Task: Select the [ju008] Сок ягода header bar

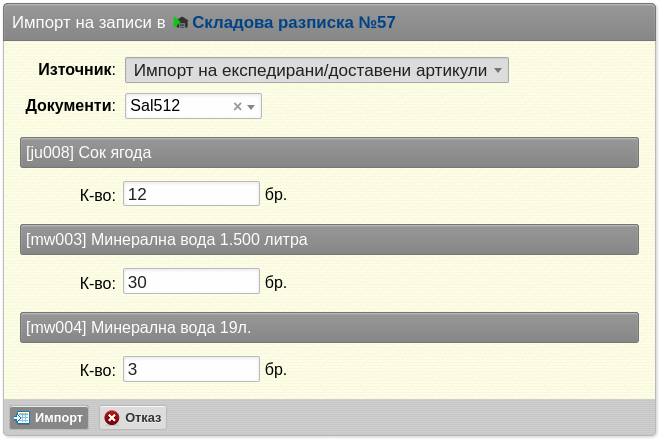Action: coord(330,153)
